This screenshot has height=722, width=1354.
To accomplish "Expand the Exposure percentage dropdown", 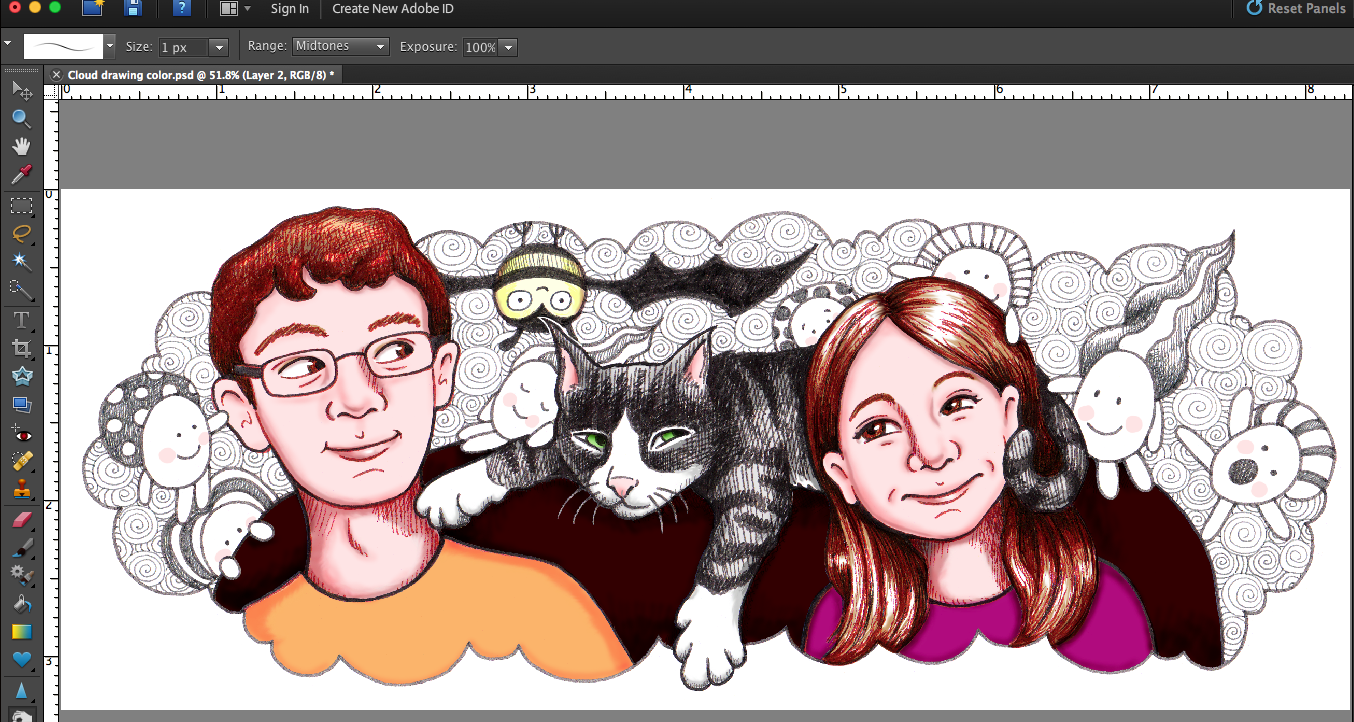I will [x=507, y=47].
